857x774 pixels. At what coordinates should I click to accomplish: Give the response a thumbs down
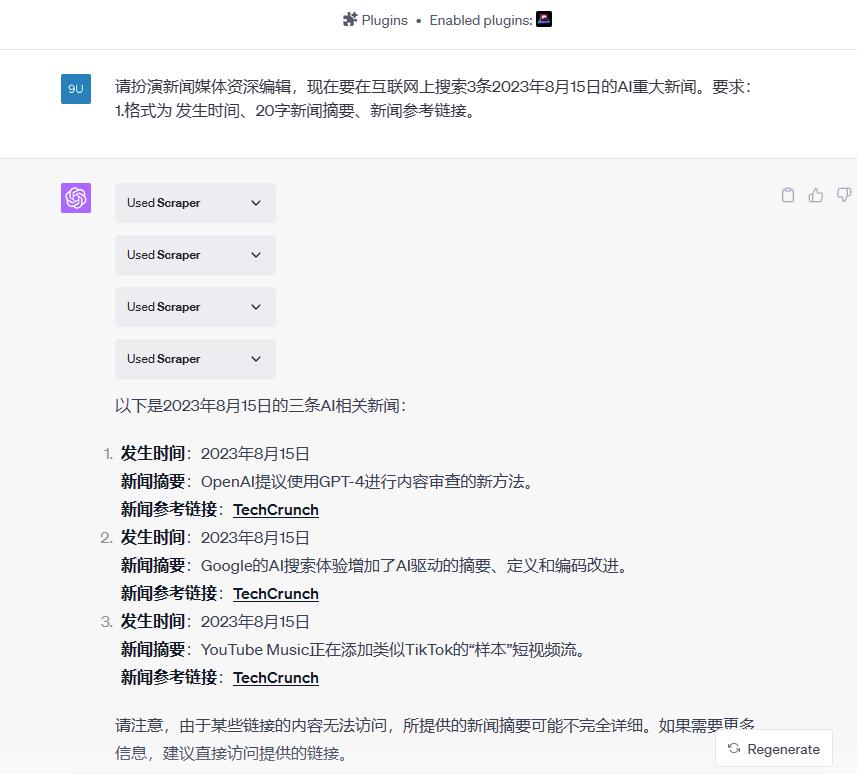click(x=844, y=195)
